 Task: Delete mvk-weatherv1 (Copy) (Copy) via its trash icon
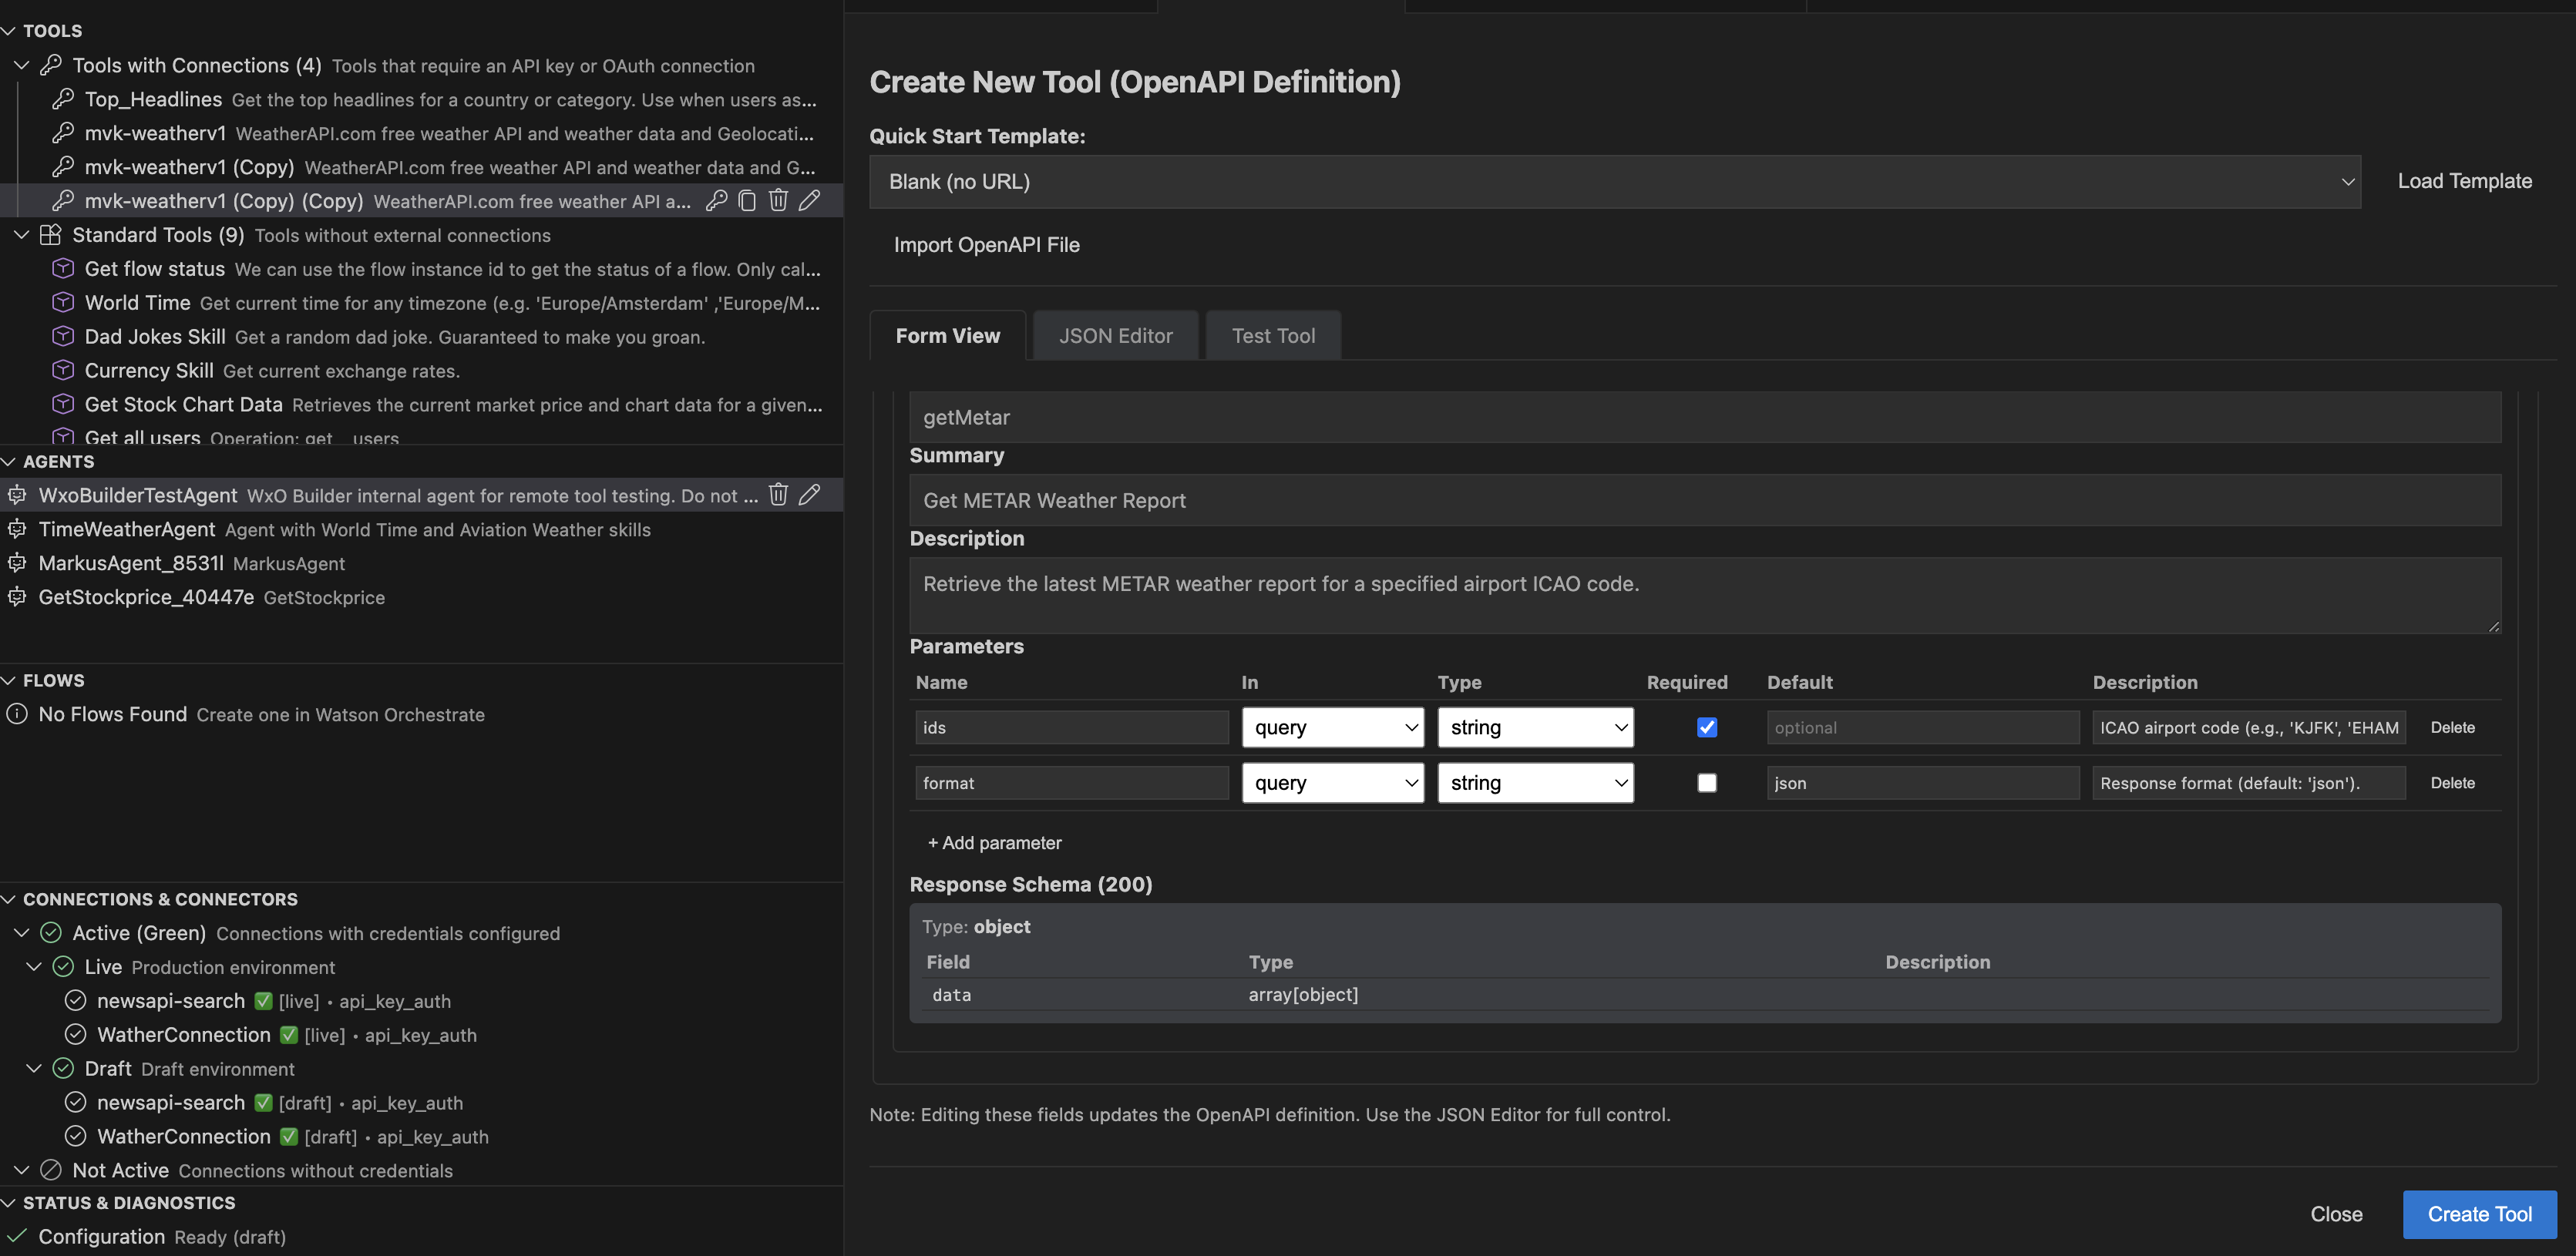tap(779, 200)
